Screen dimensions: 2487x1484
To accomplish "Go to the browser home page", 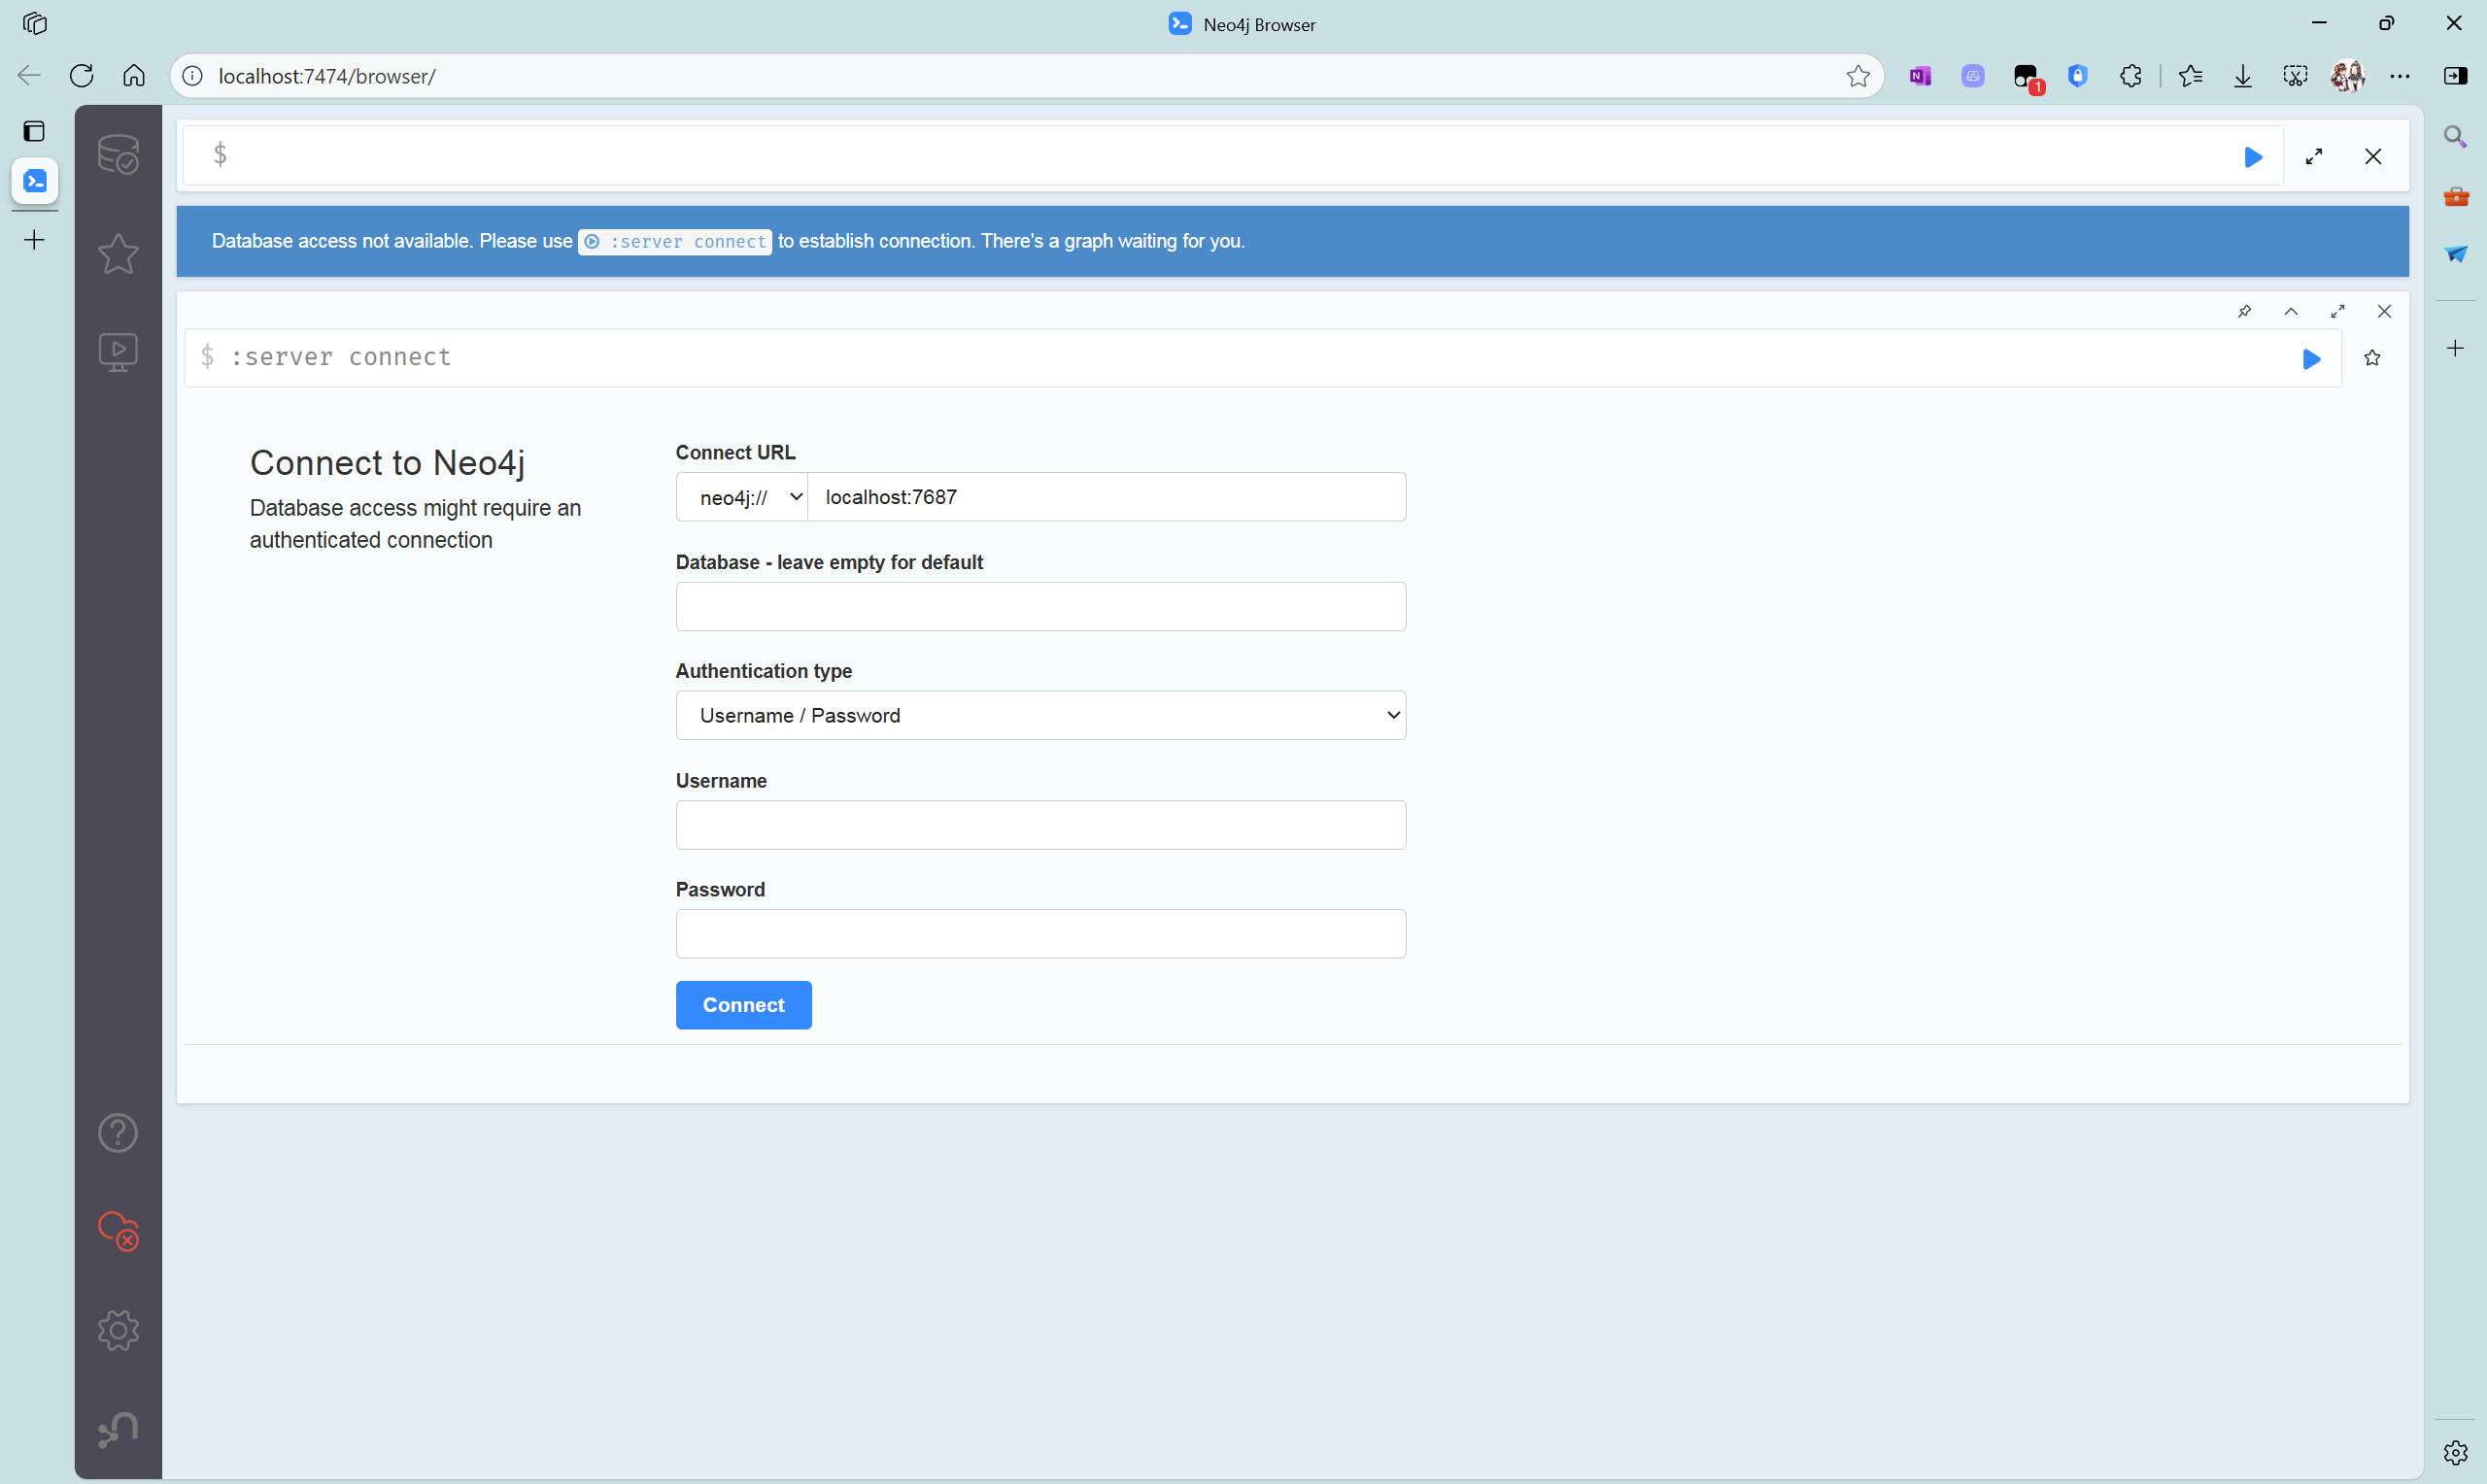I will point(134,76).
